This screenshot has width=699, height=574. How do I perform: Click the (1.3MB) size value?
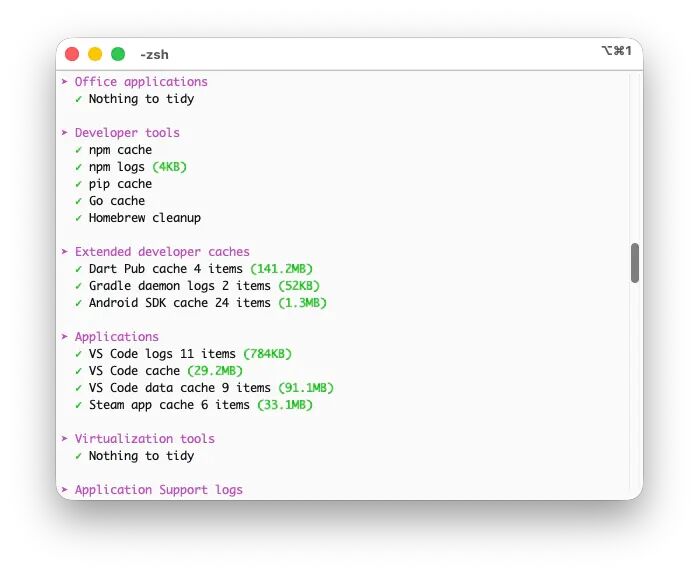pos(303,303)
